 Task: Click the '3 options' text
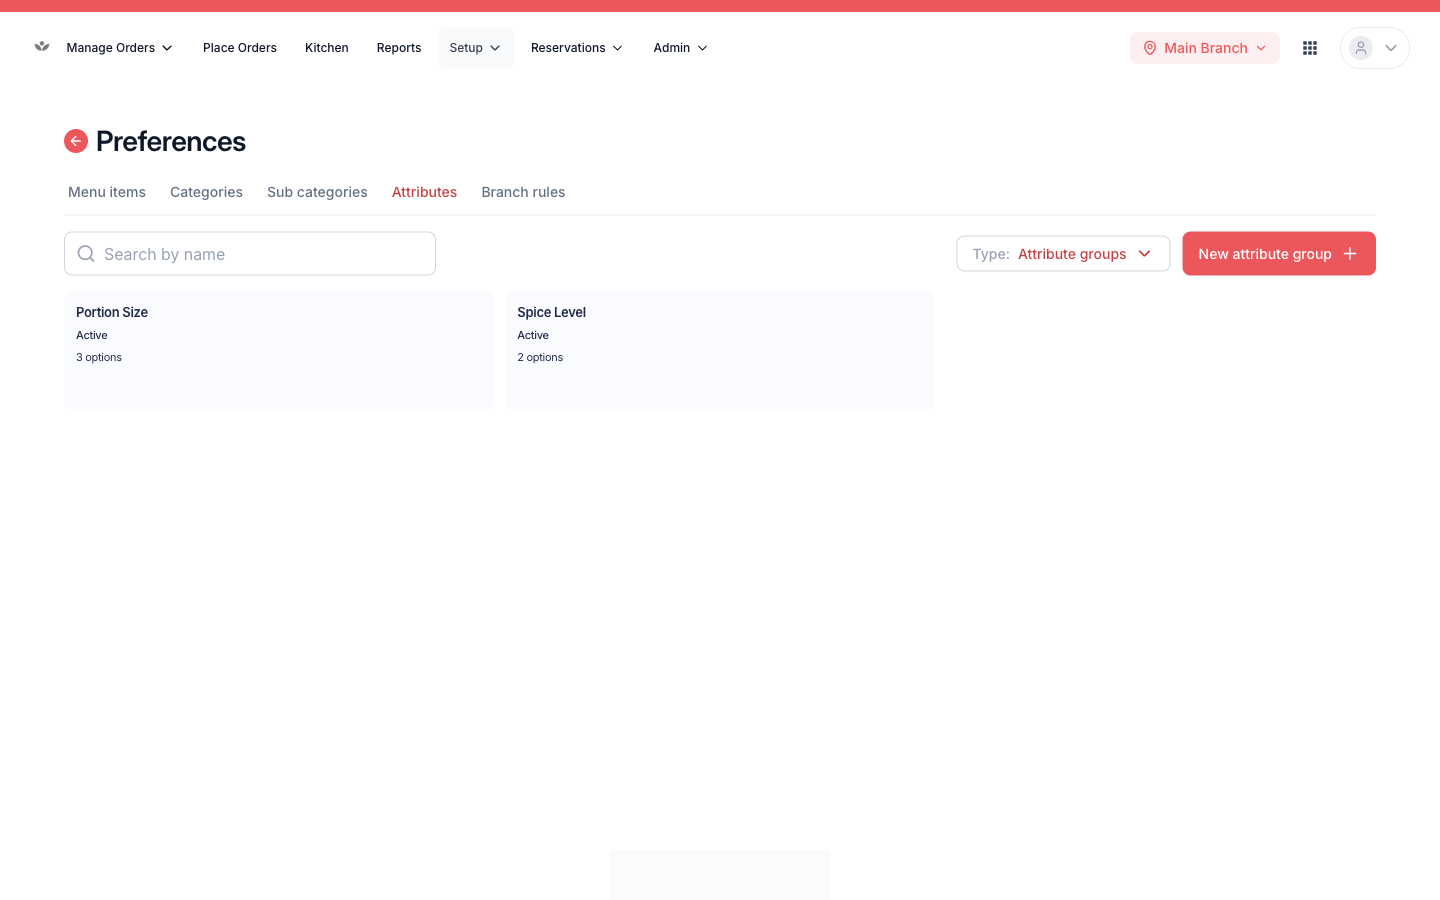pyautogui.click(x=99, y=357)
